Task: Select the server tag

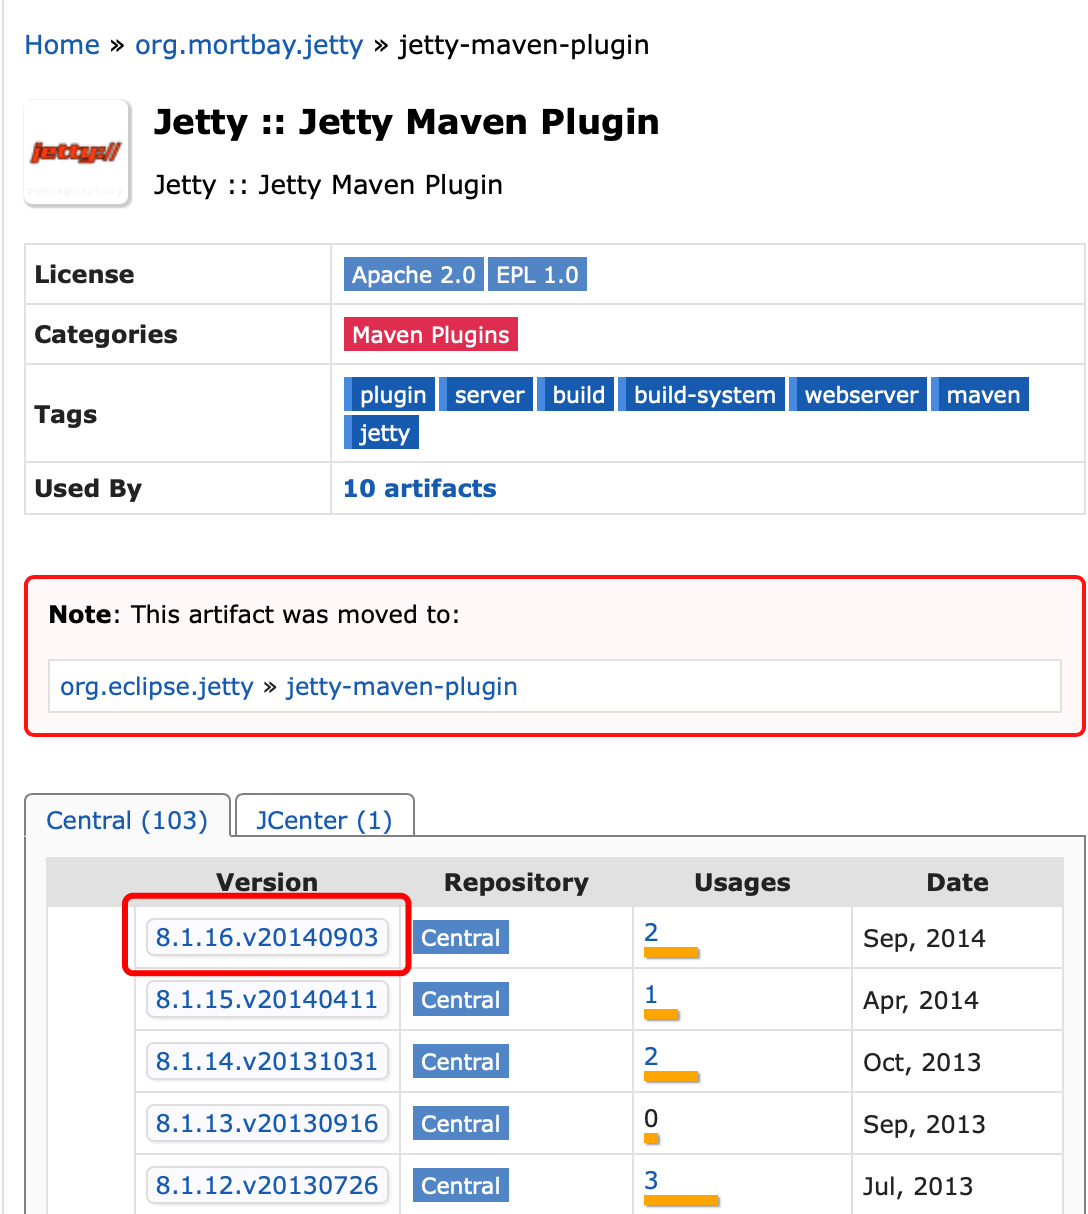Action: click(487, 395)
